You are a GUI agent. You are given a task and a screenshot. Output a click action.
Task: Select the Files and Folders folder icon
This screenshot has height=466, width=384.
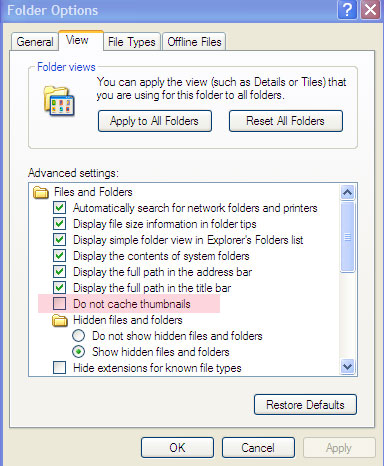[41, 192]
